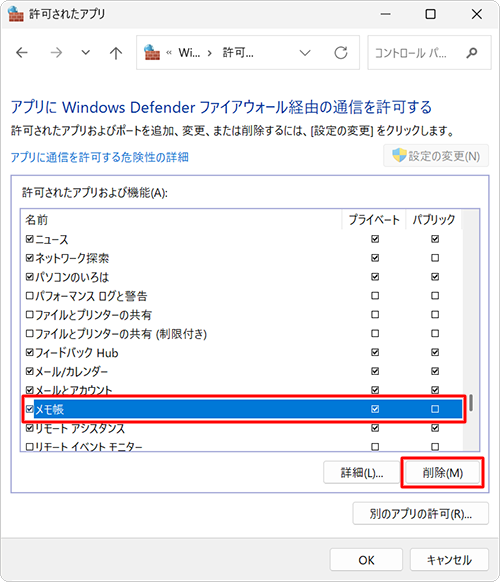500x582 pixels.
Task: Uncheck パブリック for ニュース
Action: [x=435, y=239]
